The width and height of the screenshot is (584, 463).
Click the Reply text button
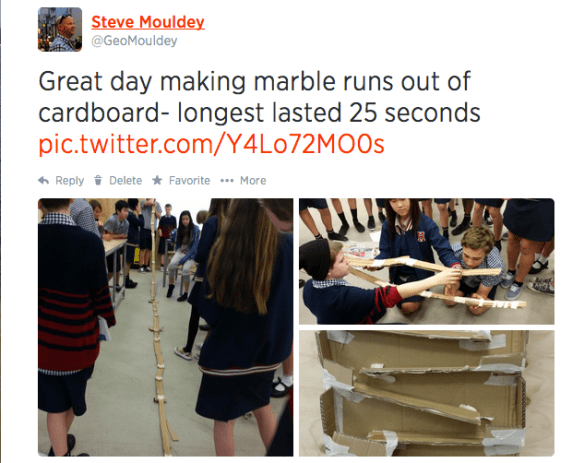69,181
